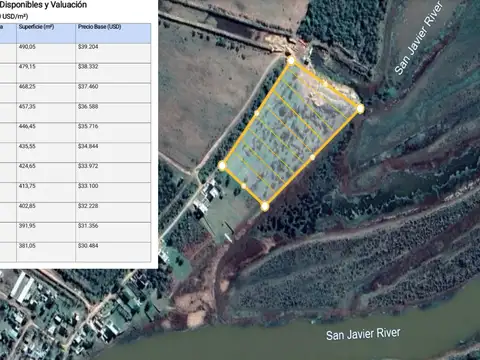Select the surface value 479,15
This screenshot has height=360, width=480.
27,67
